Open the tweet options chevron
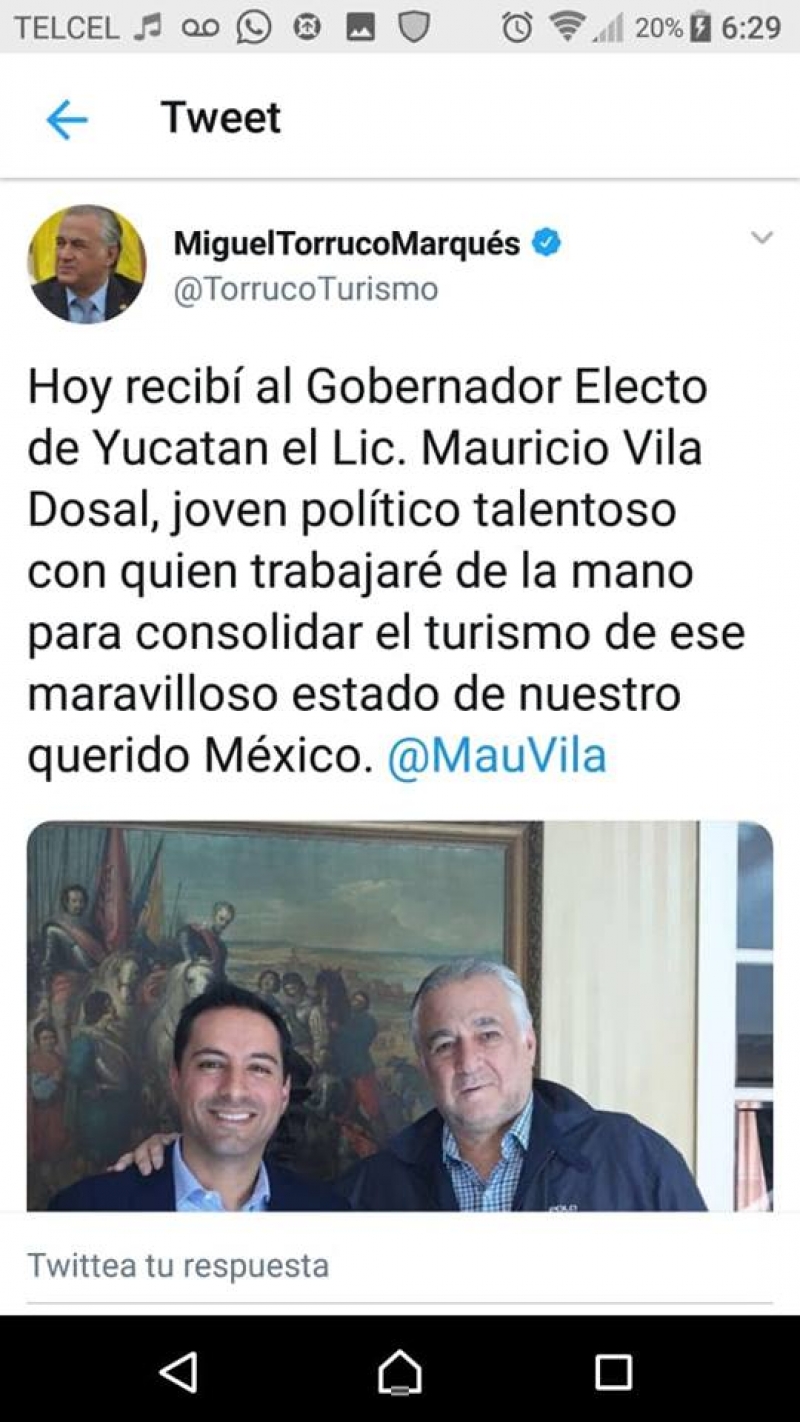Screen dimensions: 800x1422 (x=762, y=238)
